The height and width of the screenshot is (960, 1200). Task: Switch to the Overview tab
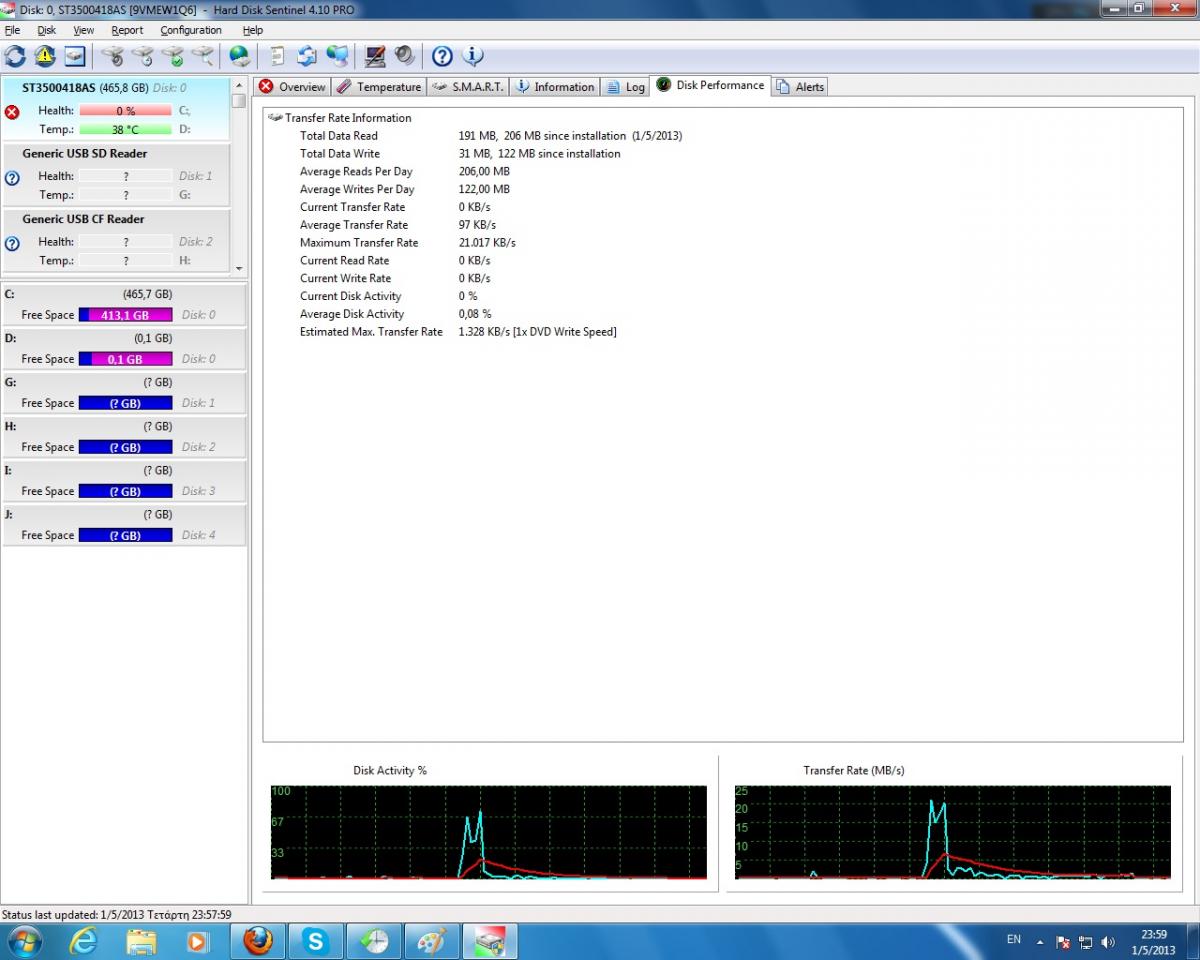[292, 87]
